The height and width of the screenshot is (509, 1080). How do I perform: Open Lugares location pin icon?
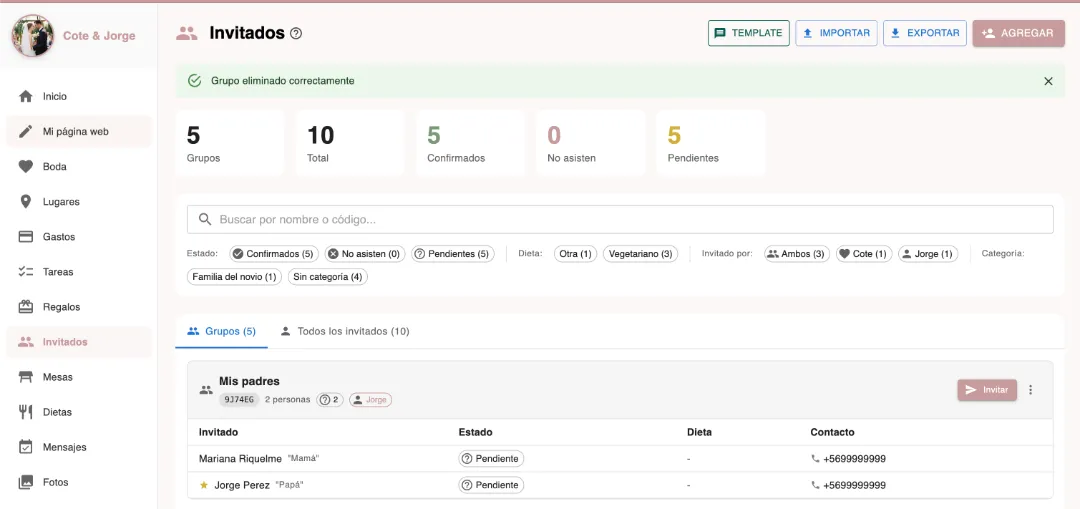25,202
